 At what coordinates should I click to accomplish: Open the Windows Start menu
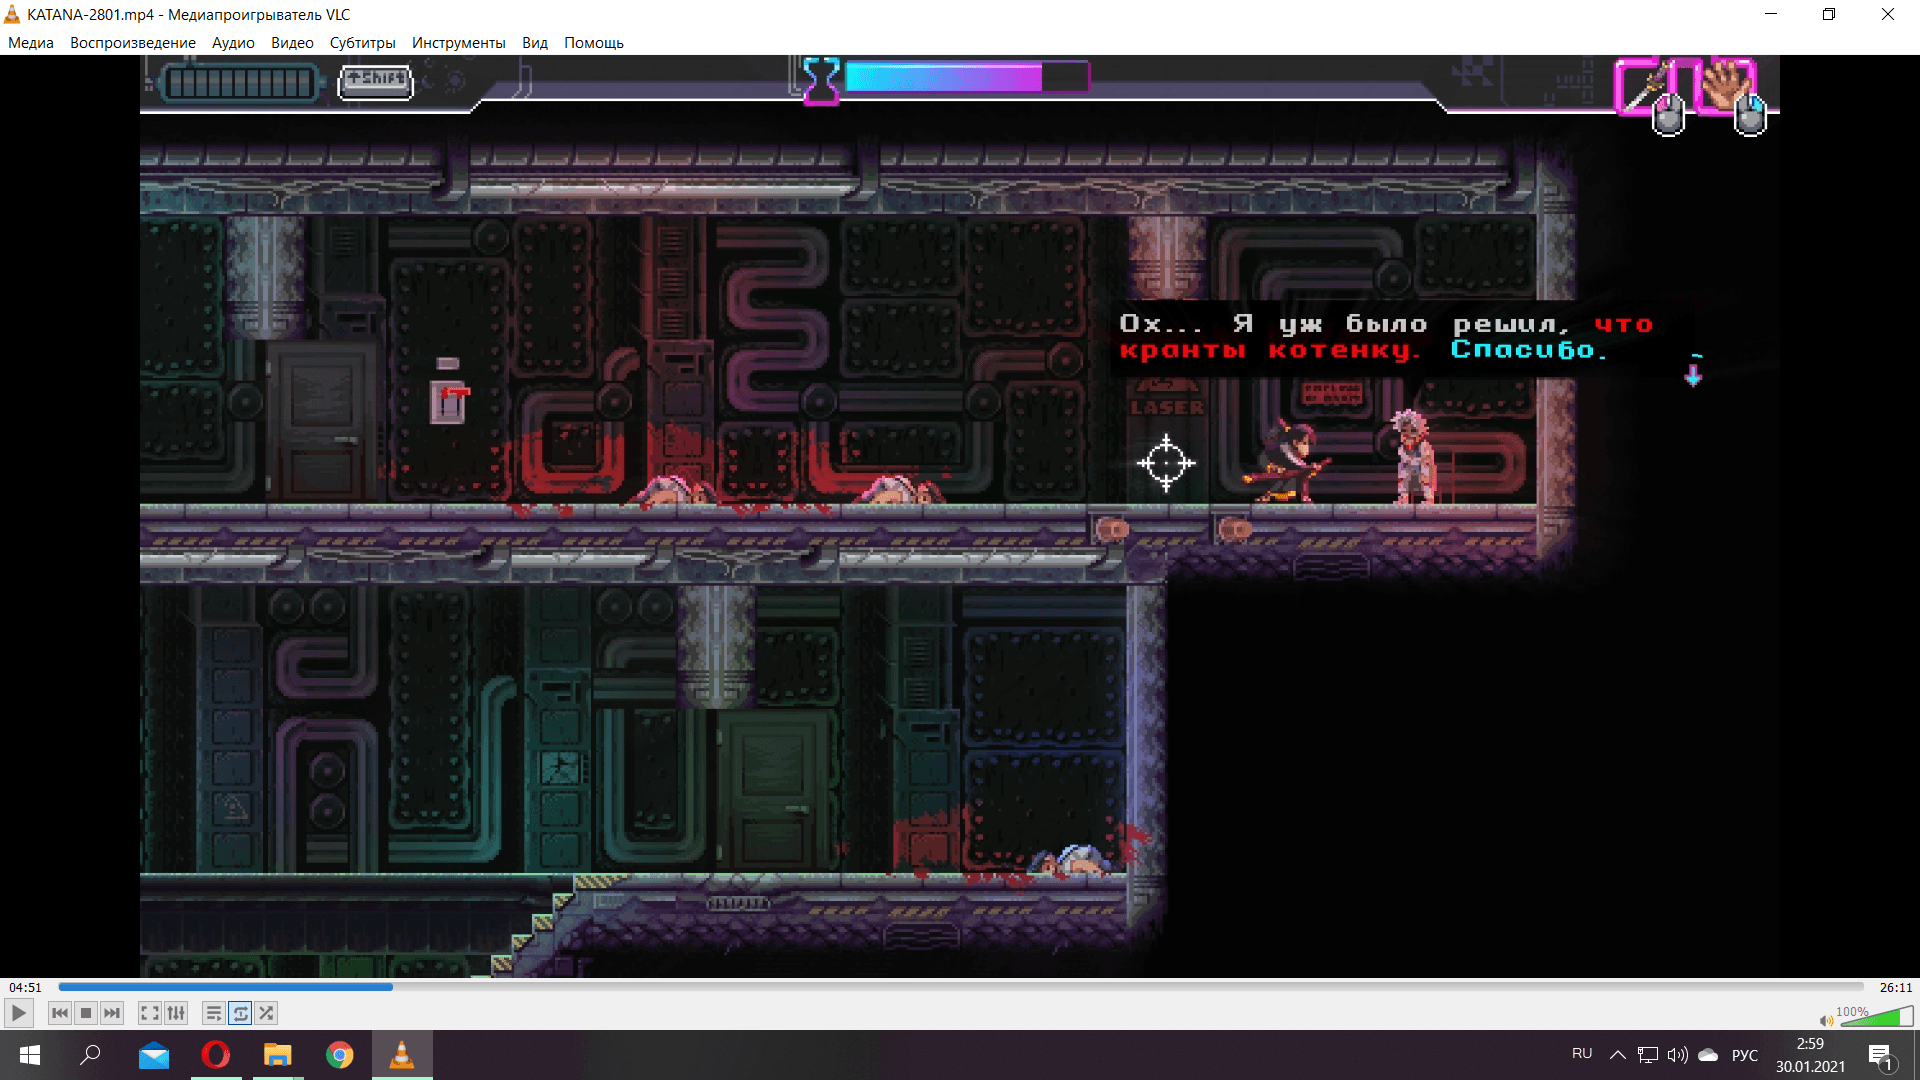click(x=30, y=1055)
